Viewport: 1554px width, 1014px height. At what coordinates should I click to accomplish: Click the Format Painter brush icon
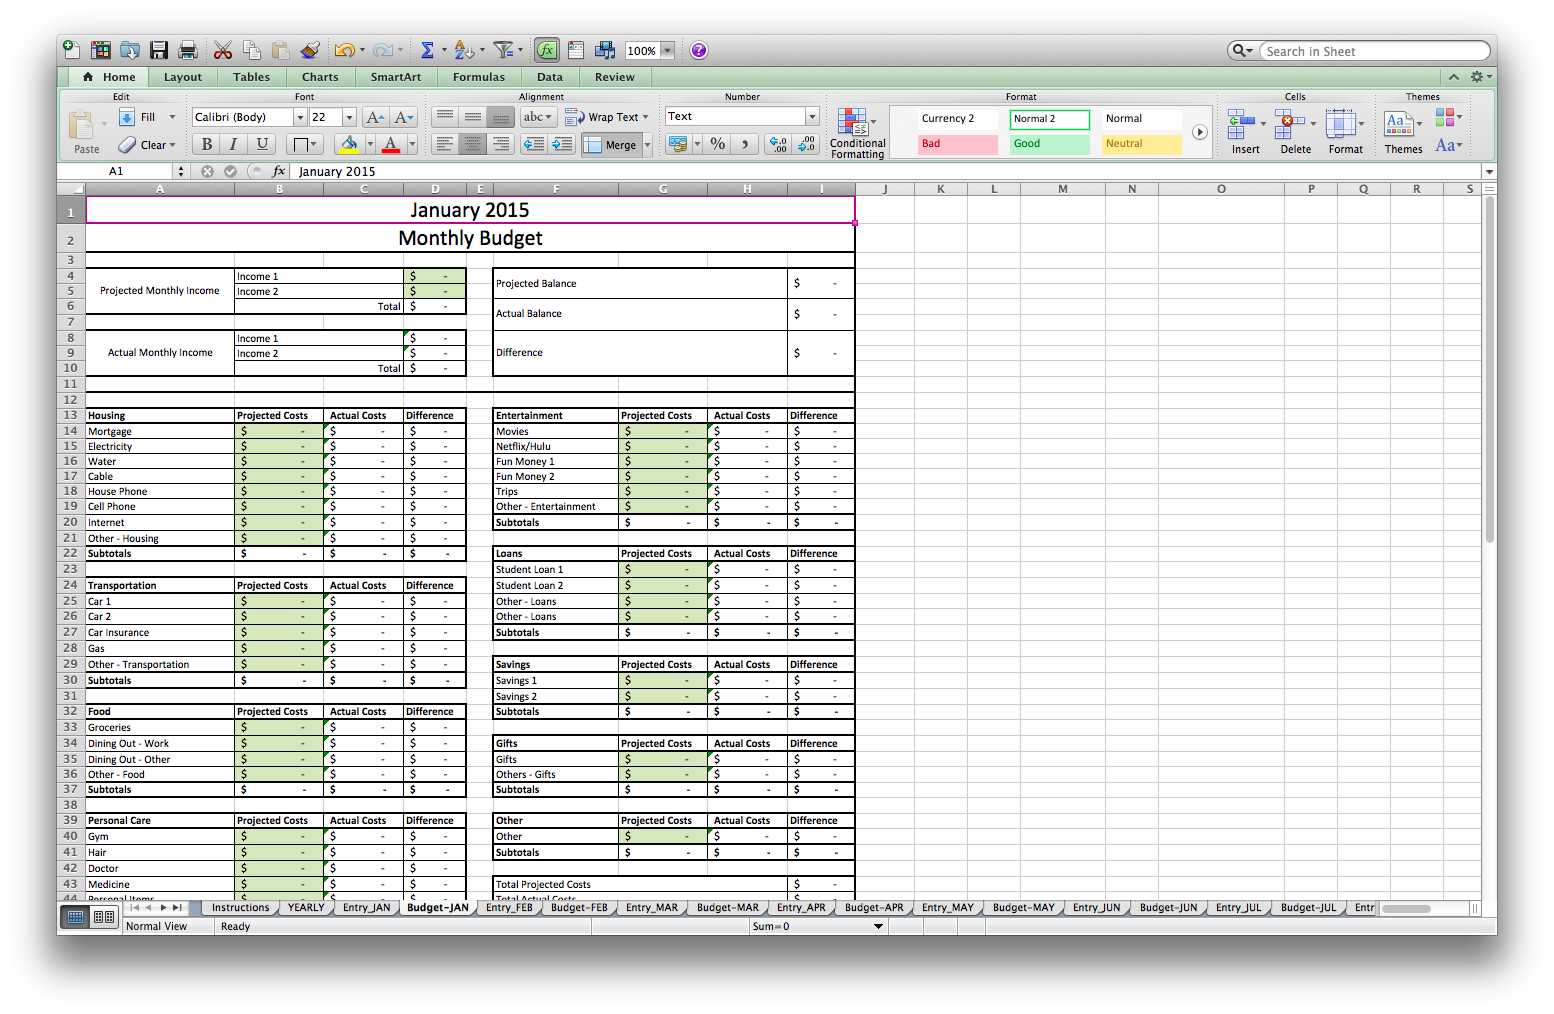310,50
